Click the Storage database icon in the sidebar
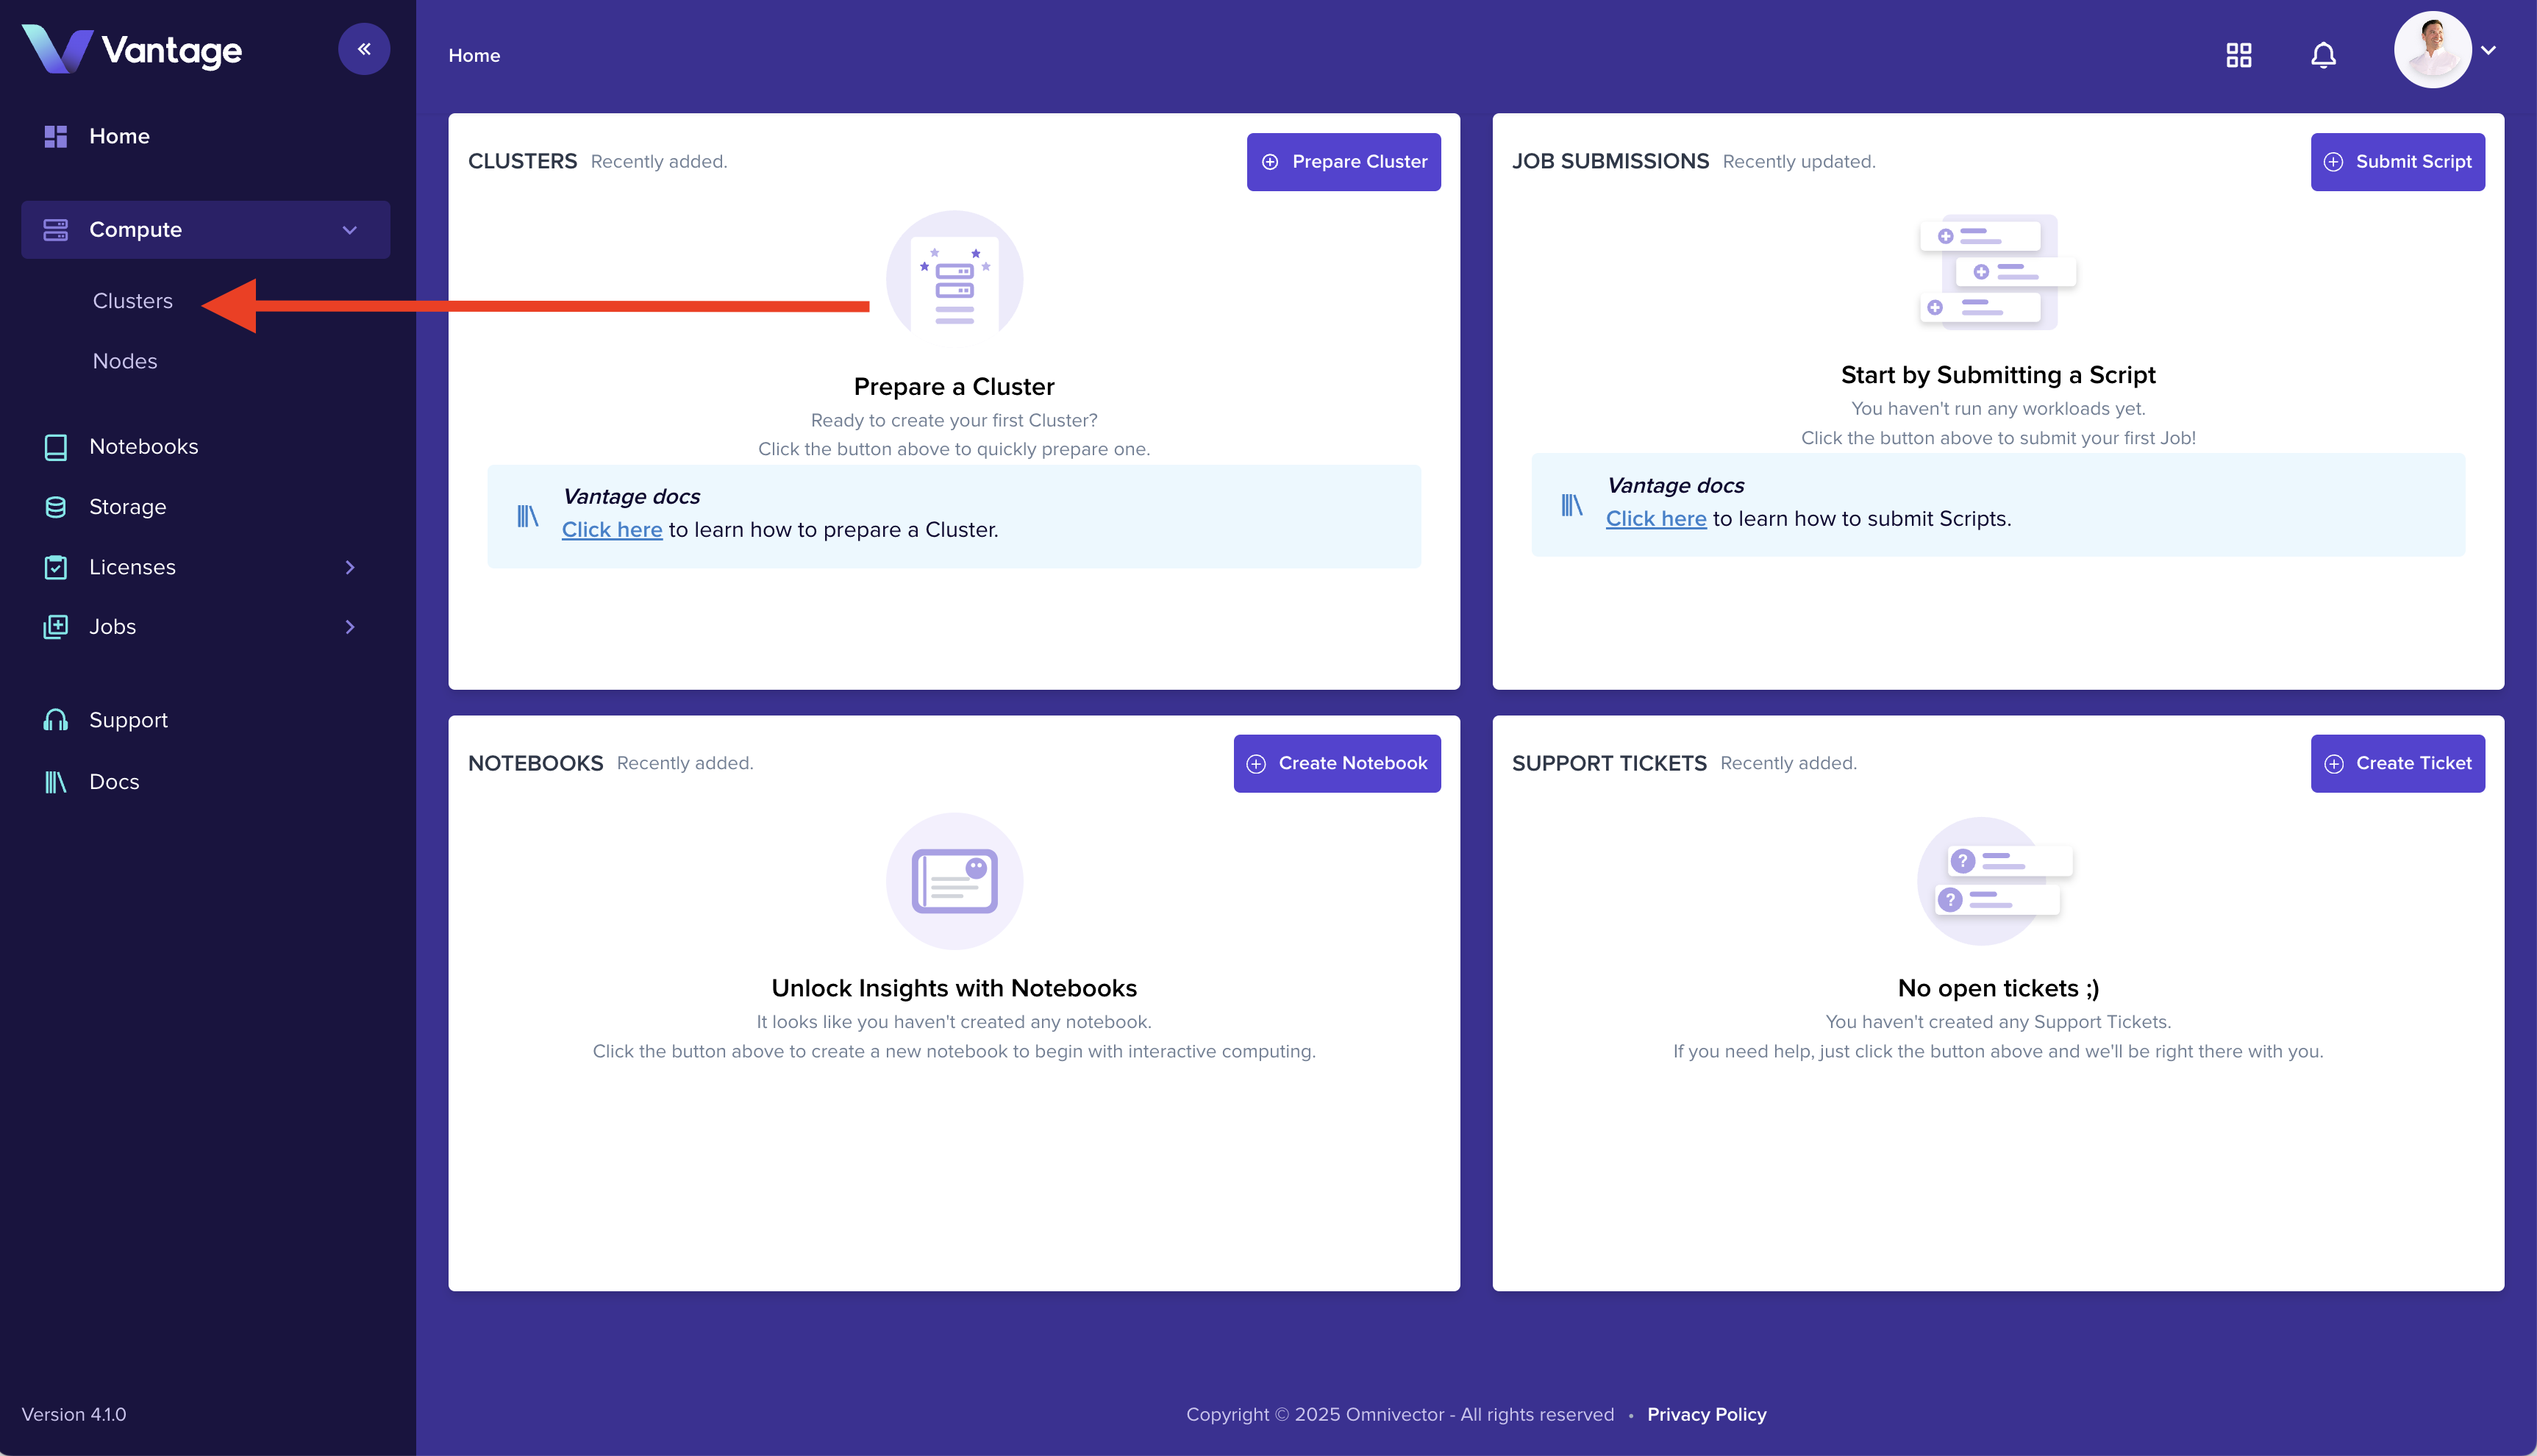This screenshot has height=1456, width=2537. pos(56,507)
